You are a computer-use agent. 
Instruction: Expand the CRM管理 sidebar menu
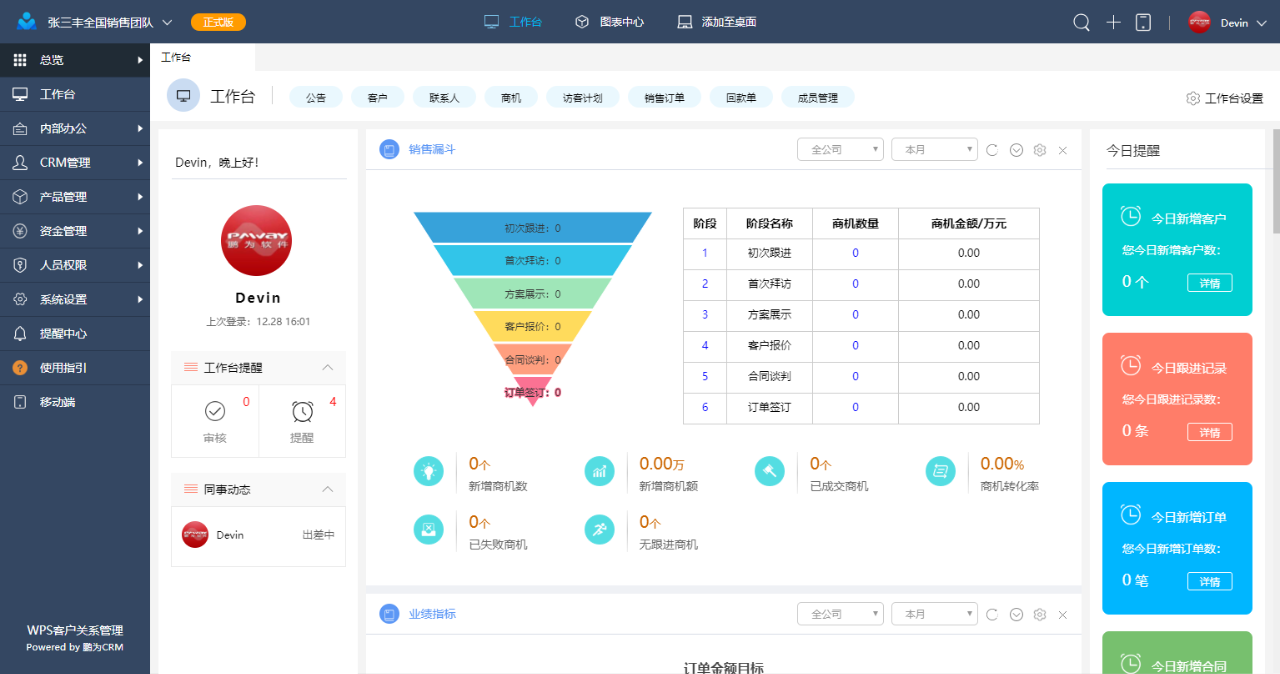pyautogui.click(x=75, y=162)
